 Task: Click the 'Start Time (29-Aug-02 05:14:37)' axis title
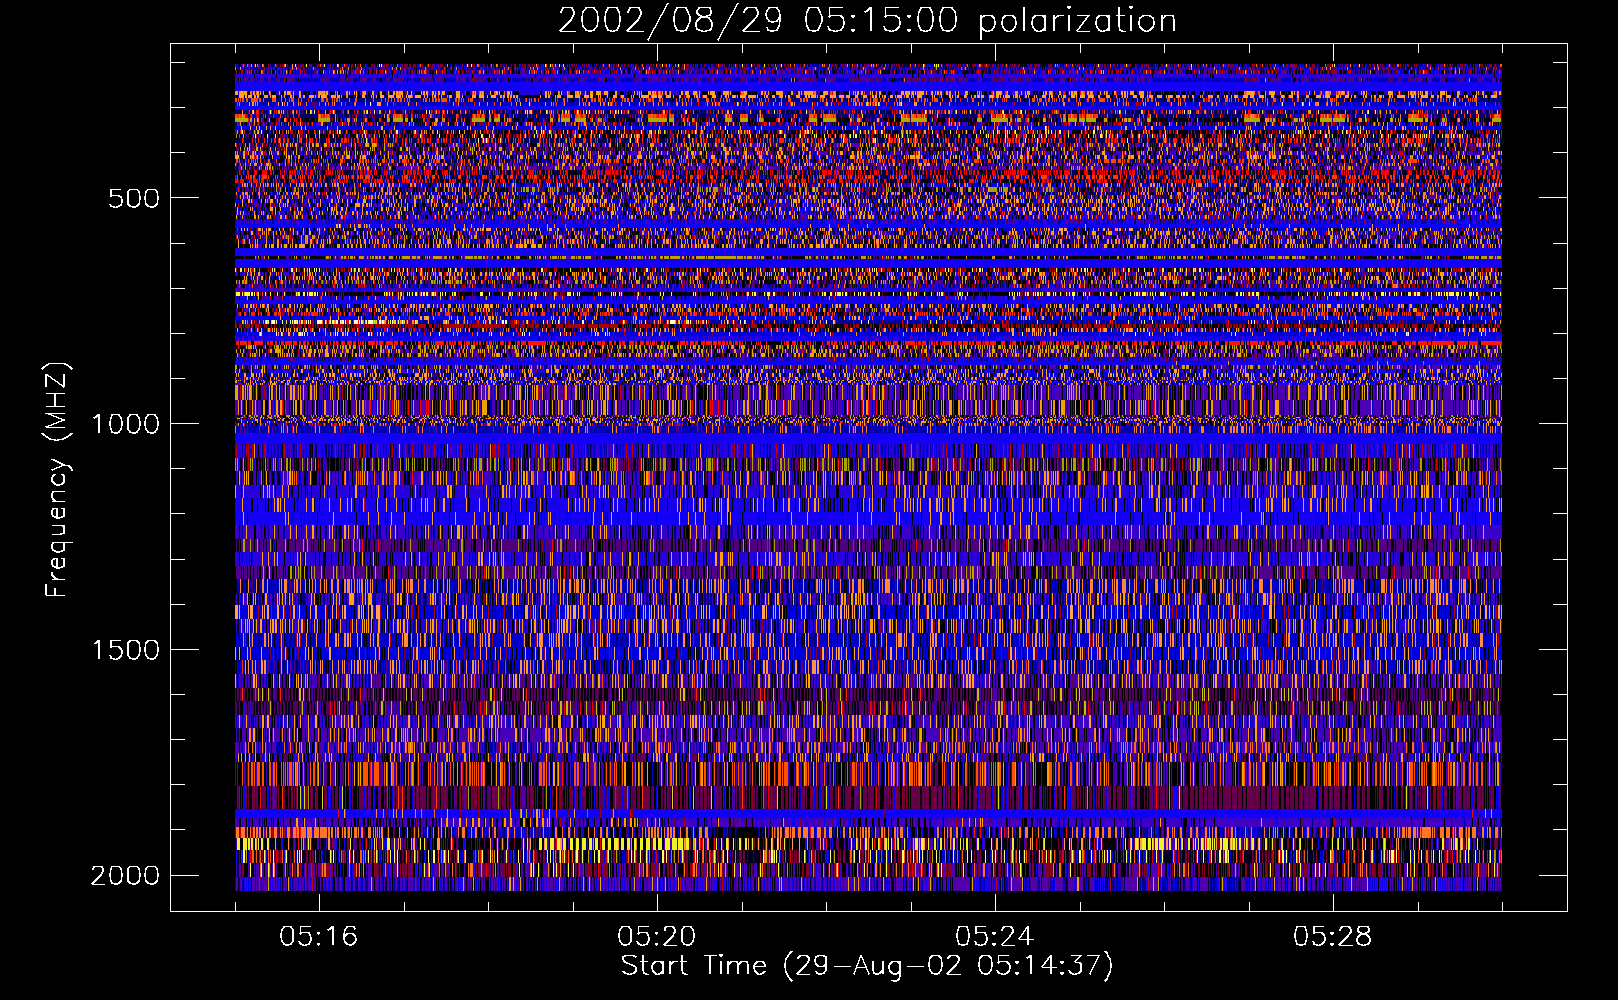pyautogui.click(x=867, y=966)
